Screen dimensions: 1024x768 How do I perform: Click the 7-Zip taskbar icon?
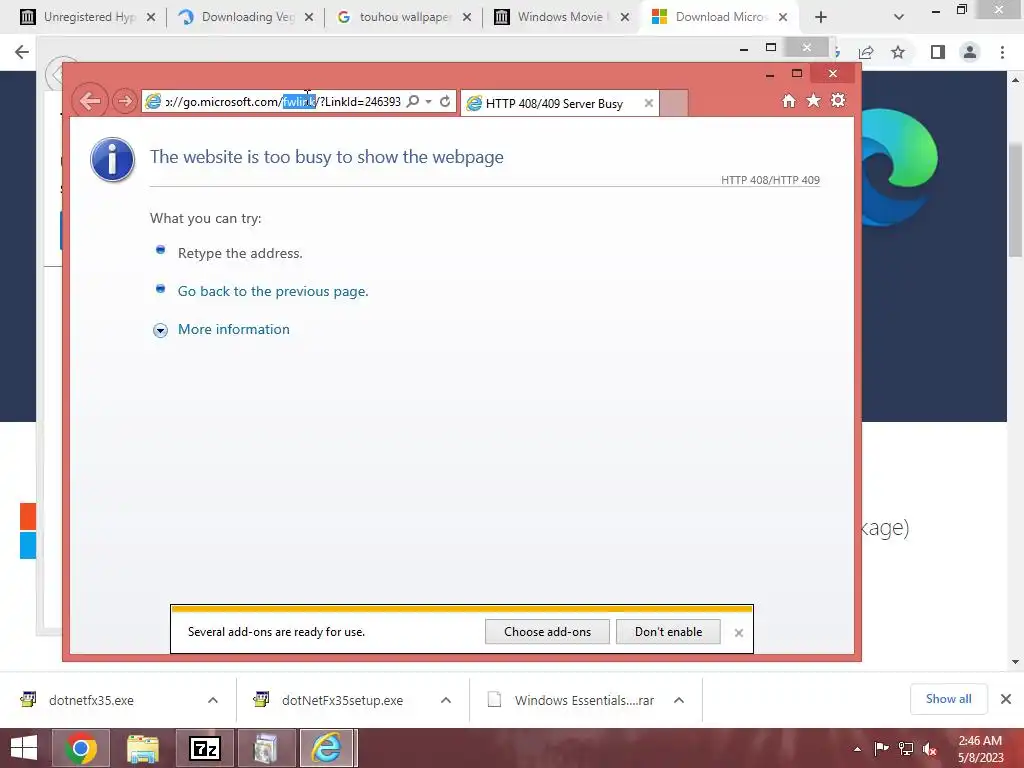(x=204, y=748)
